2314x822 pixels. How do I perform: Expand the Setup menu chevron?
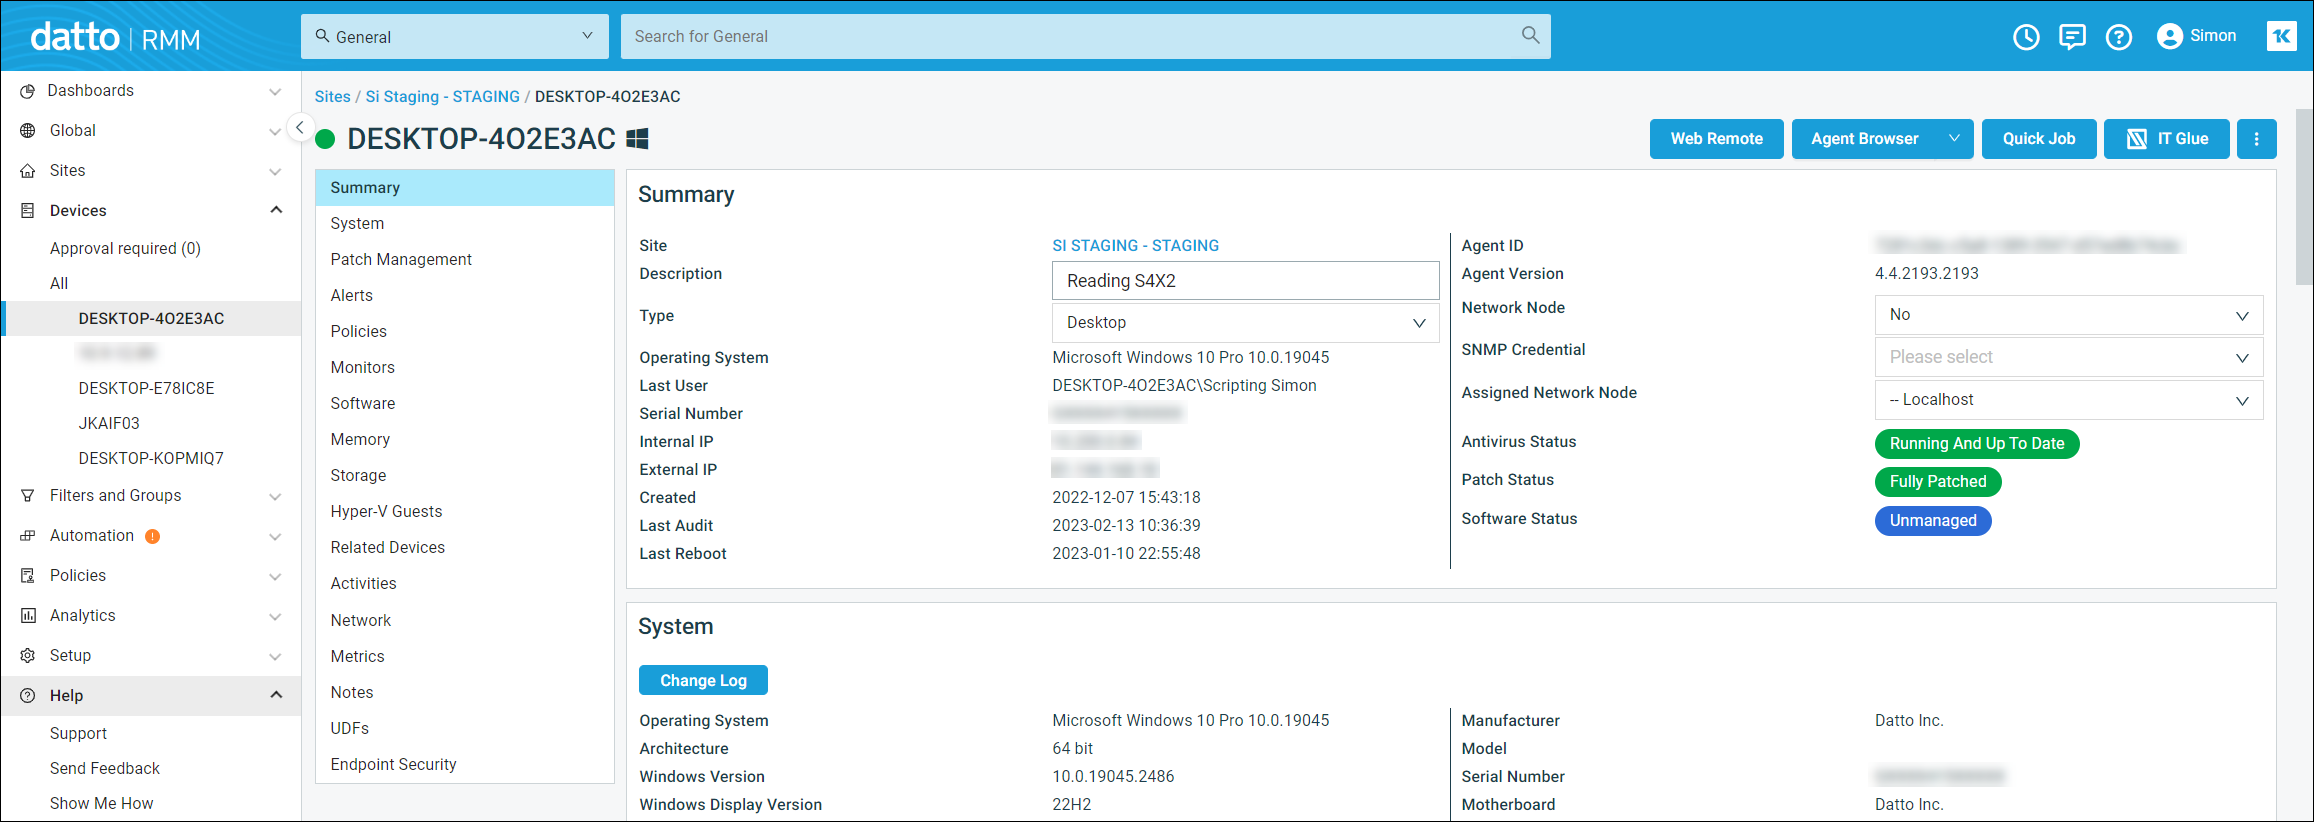point(275,657)
